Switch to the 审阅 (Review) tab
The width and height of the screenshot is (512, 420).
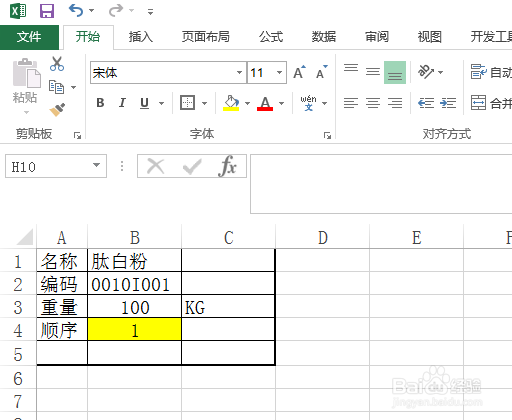click(377, 37)
